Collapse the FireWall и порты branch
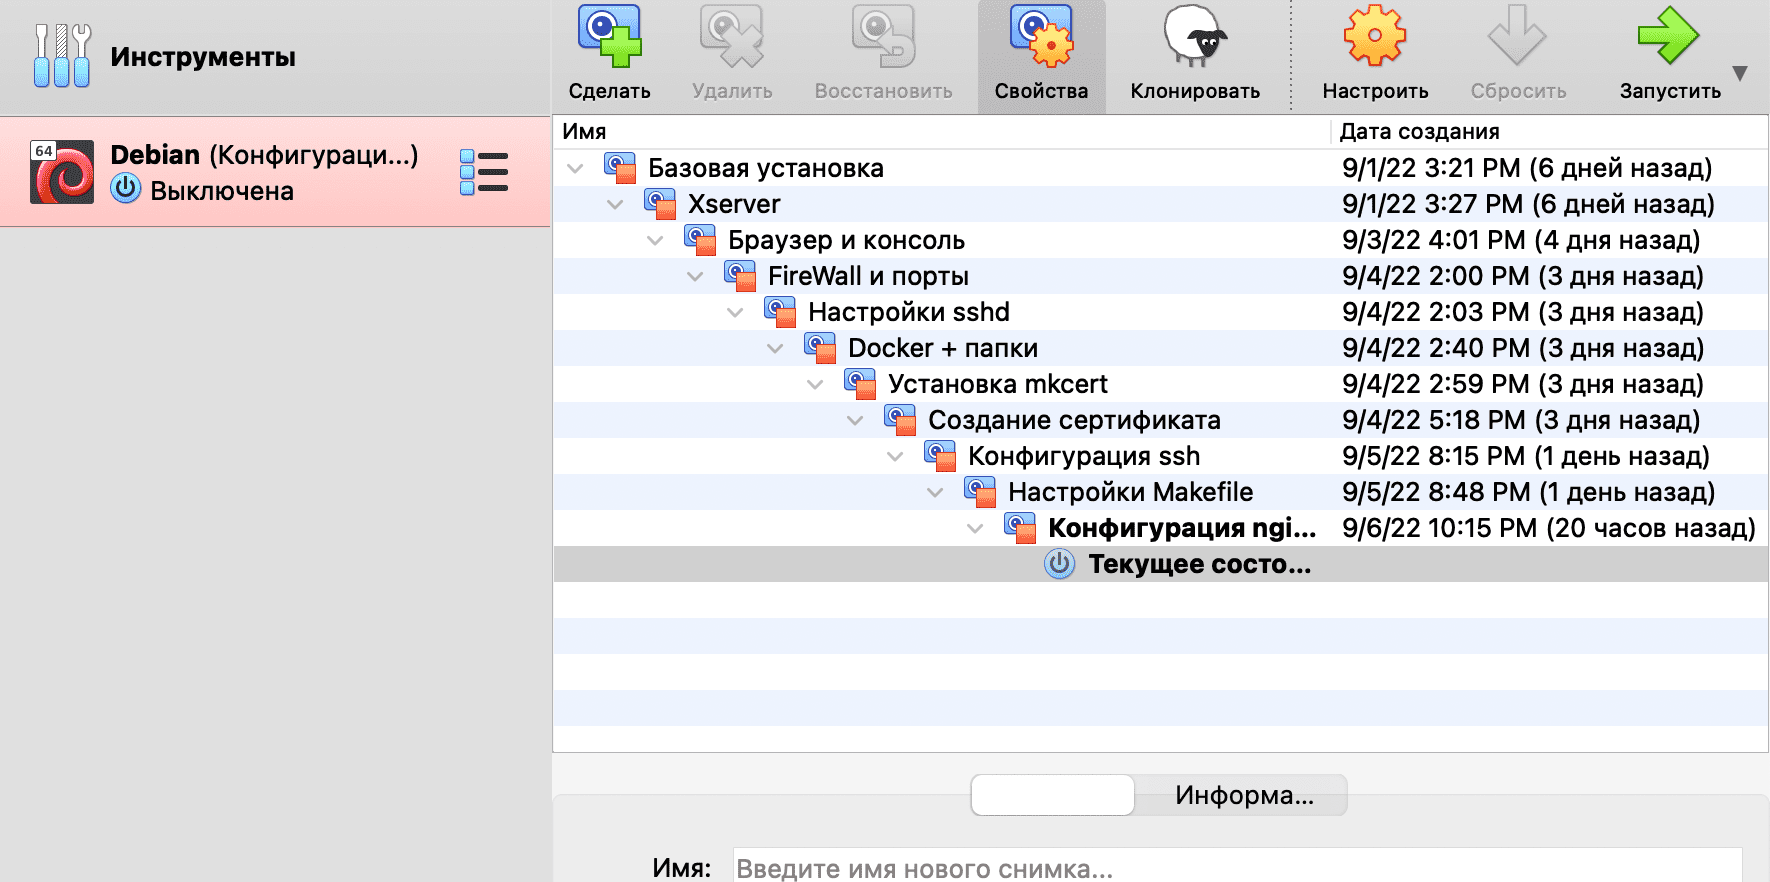The width and height of the screenshot is (1770, 882). point(695,276)
